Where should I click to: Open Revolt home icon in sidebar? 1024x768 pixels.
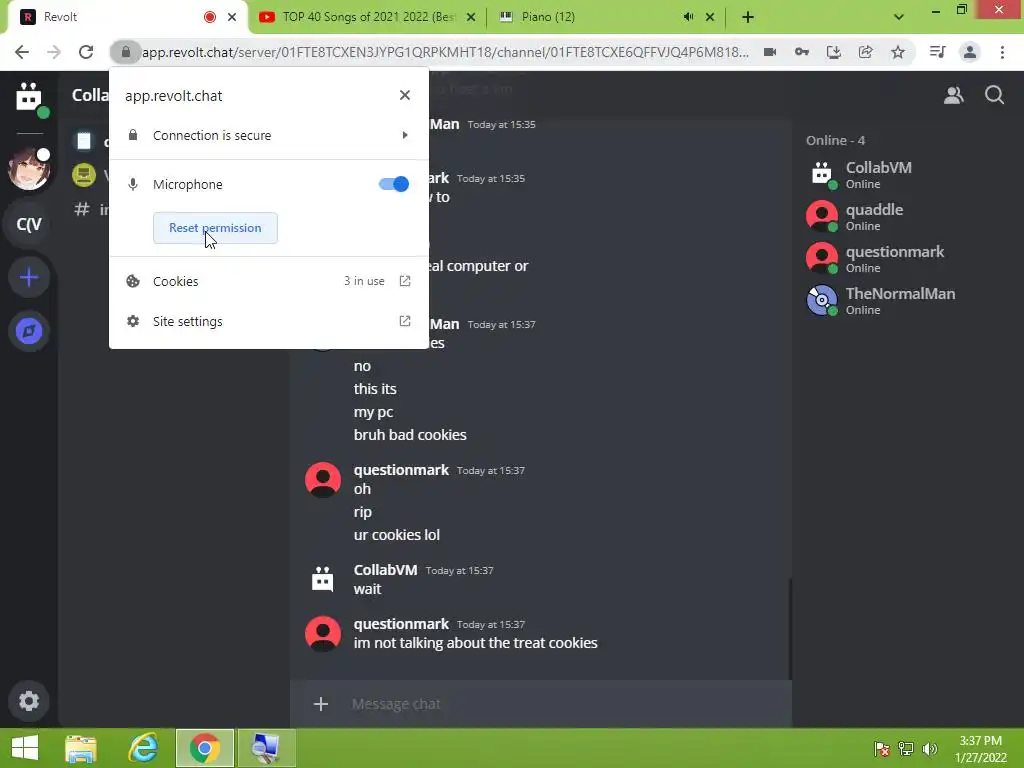pos(29,97)
